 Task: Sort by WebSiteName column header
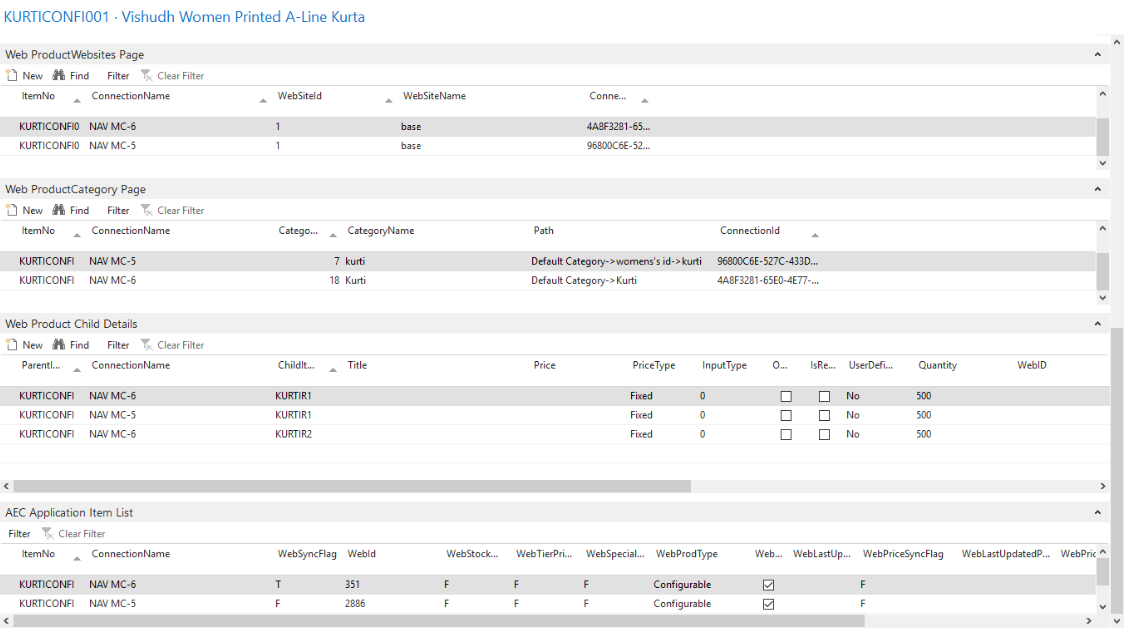pyautogui.click(x=434, y=97)
